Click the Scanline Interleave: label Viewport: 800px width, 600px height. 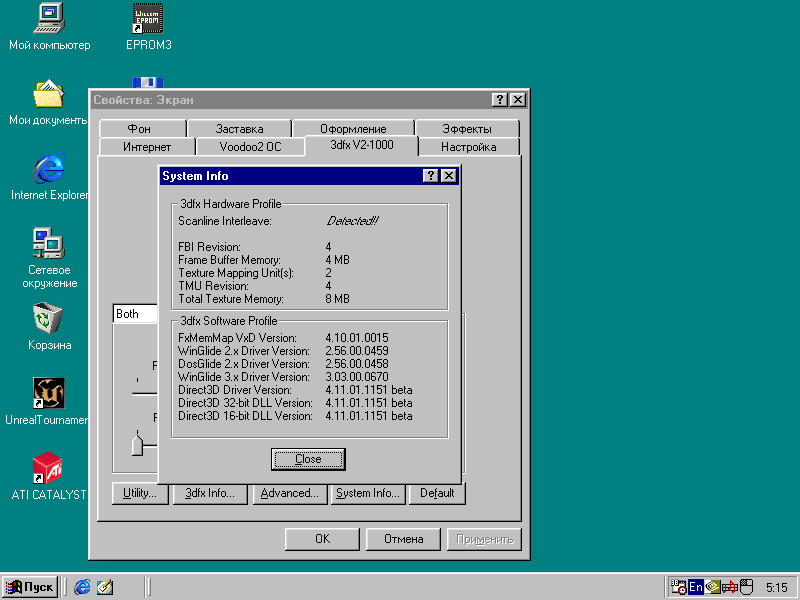tap(225, 221)
